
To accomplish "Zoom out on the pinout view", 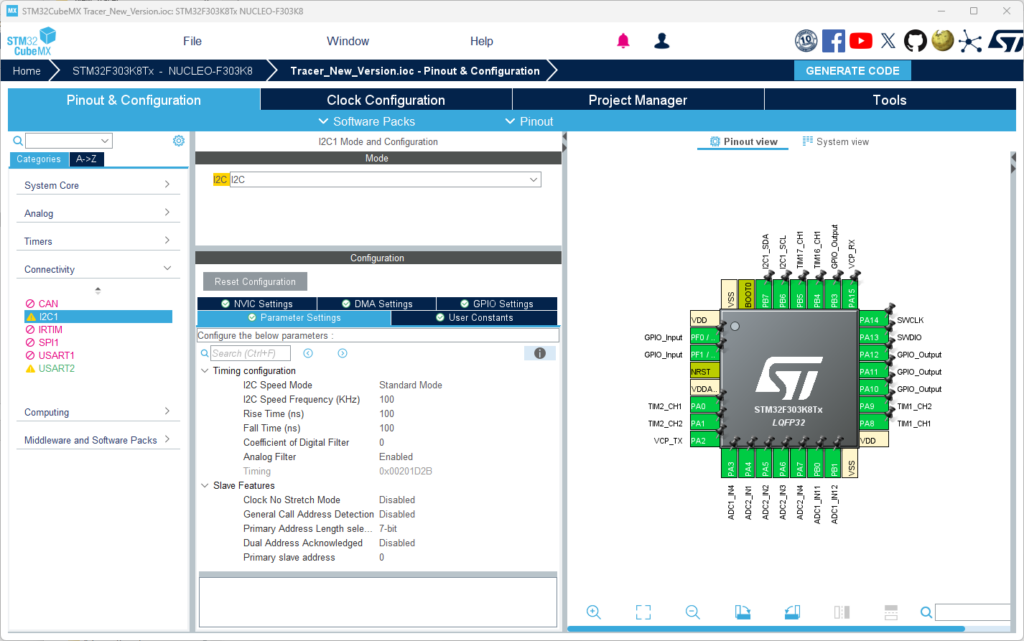I will point(692,612).
